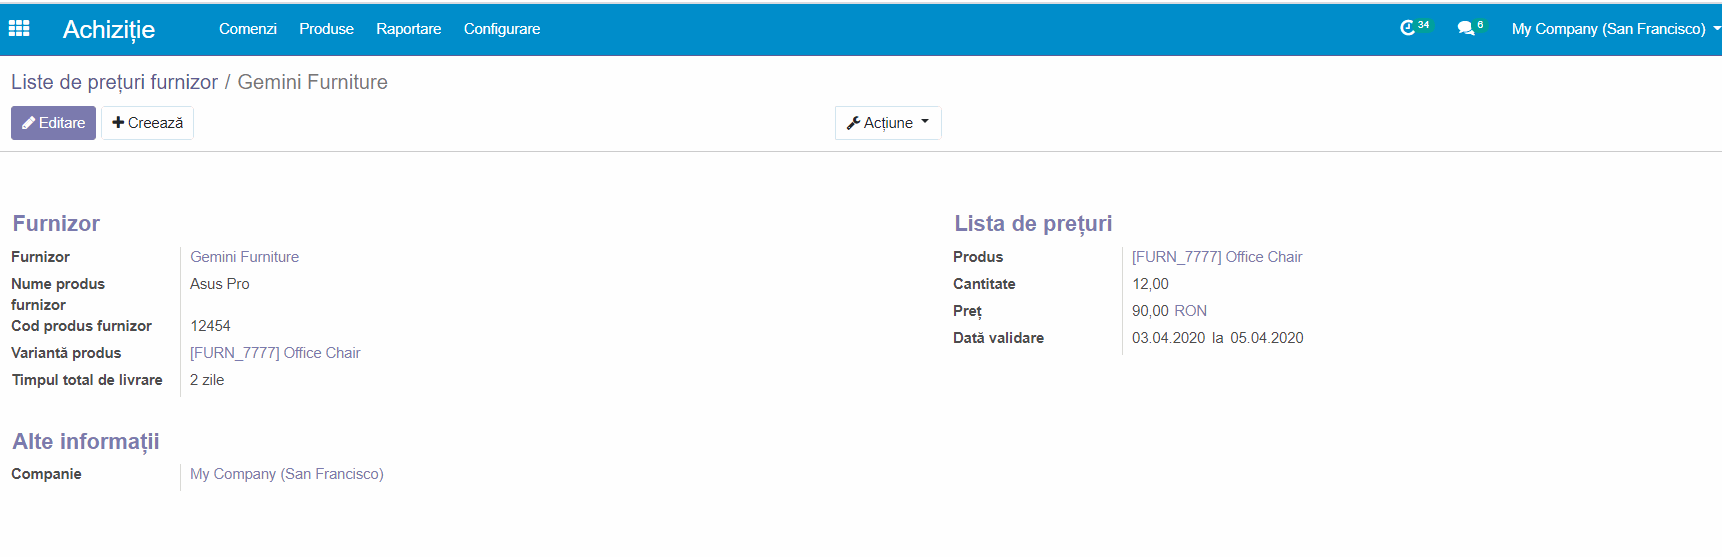The height and width of the screenshot is (557, 1722).
Task: Open the apps grid menu icon
Action: point(19,29)
